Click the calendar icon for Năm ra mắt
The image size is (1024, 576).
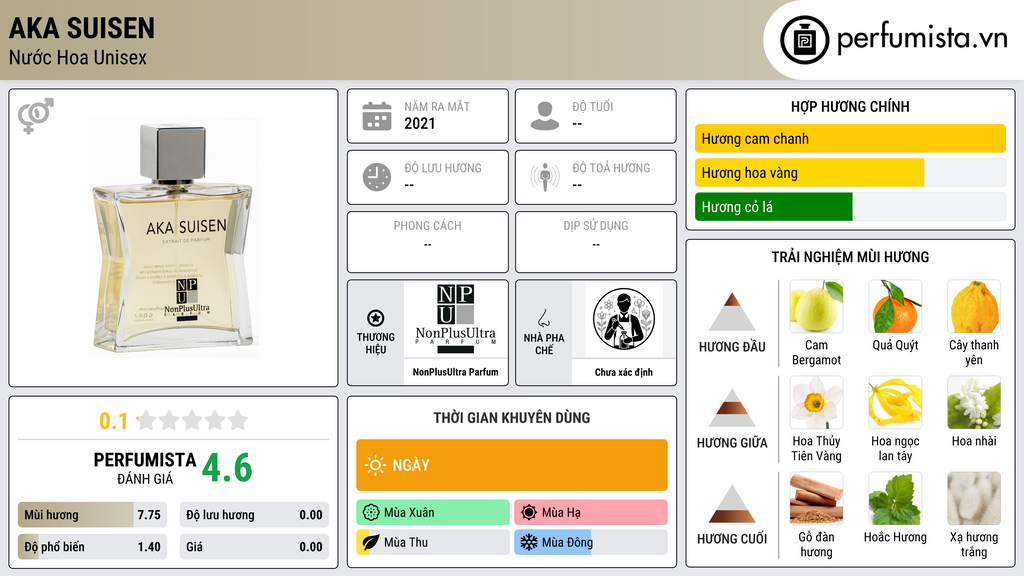[377, 116]
